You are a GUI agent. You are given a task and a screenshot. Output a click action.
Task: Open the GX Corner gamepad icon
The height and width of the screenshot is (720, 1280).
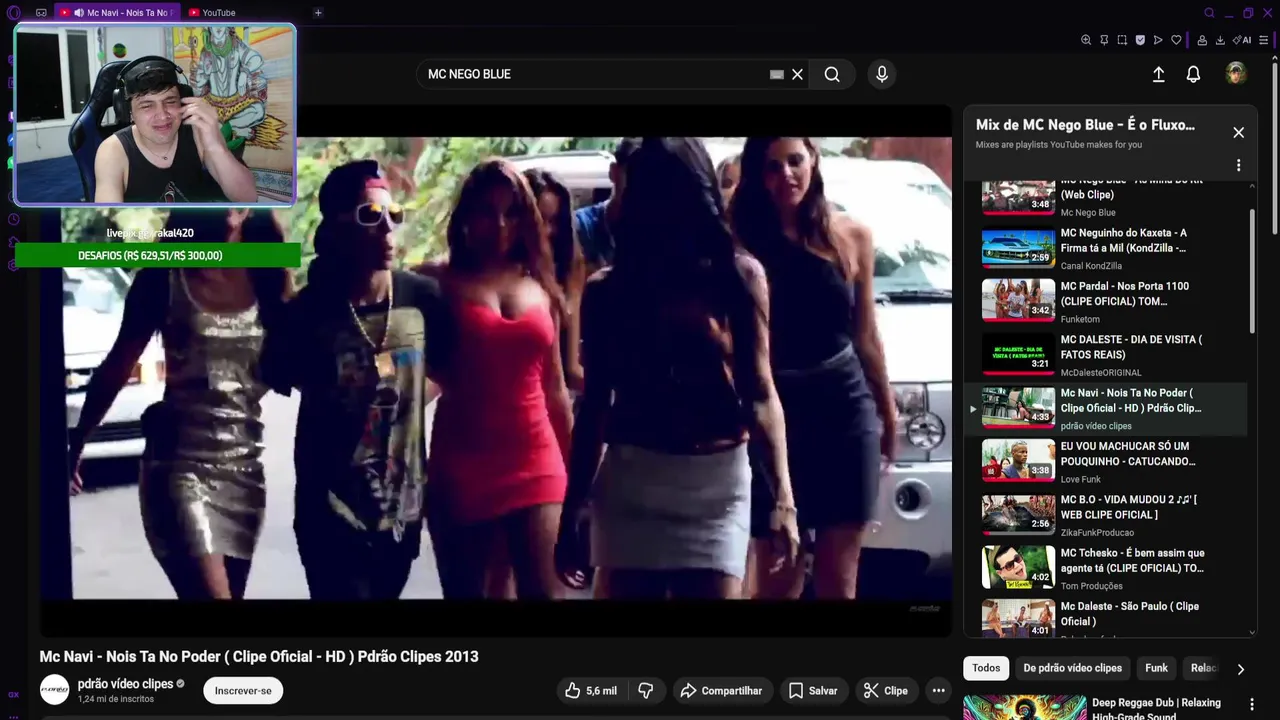click(x=41, y=13)
